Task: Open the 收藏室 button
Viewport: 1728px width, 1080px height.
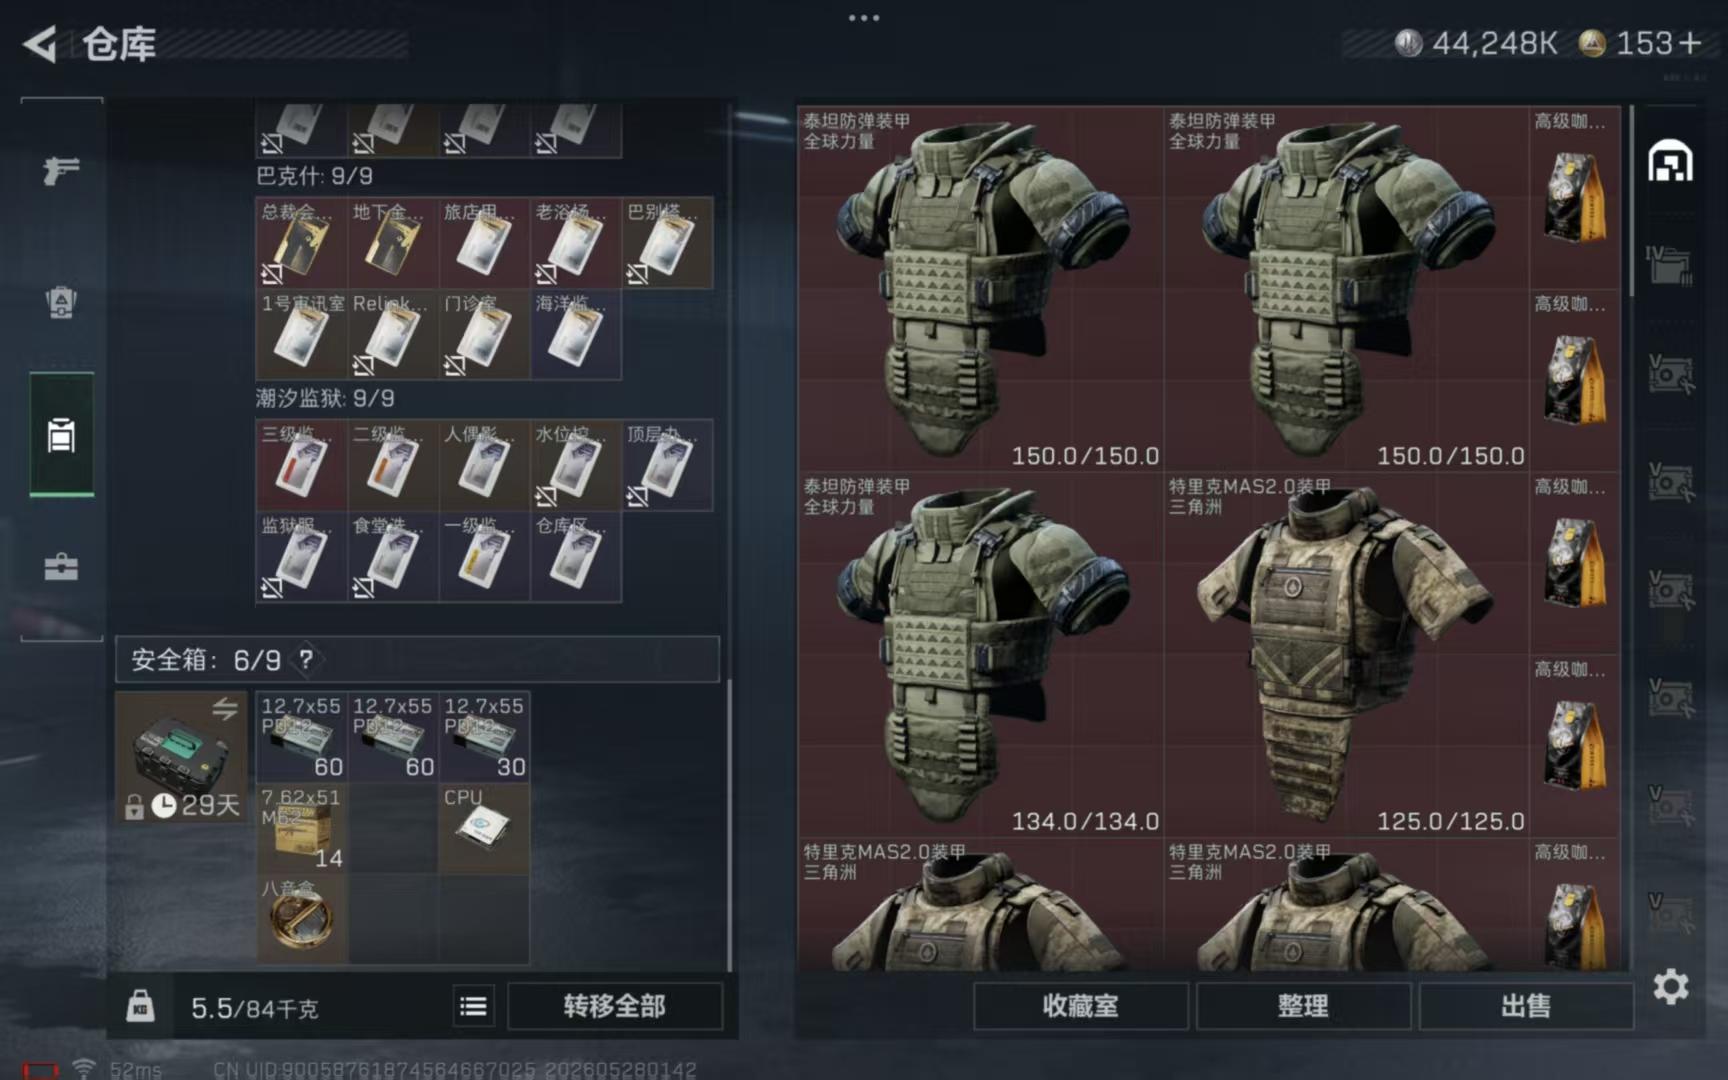Action: (1080, 1006)
